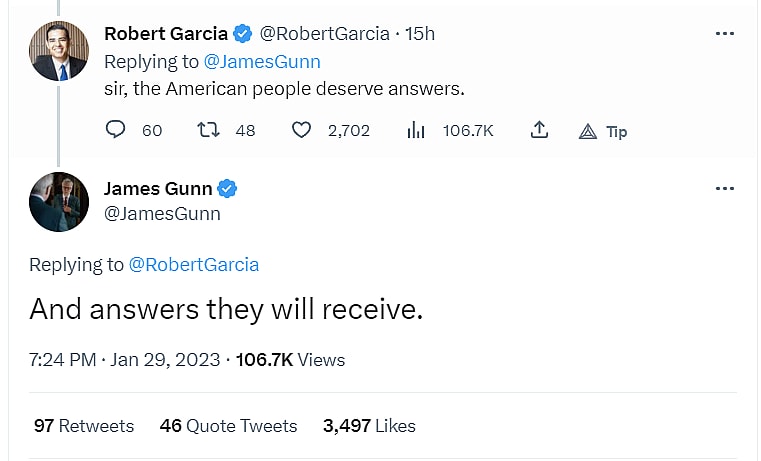View the 46 Quote Tweets list
Image resolution: width=761 pixels, height=461 pixels.
pyautogui.click(x=228, y=426)
